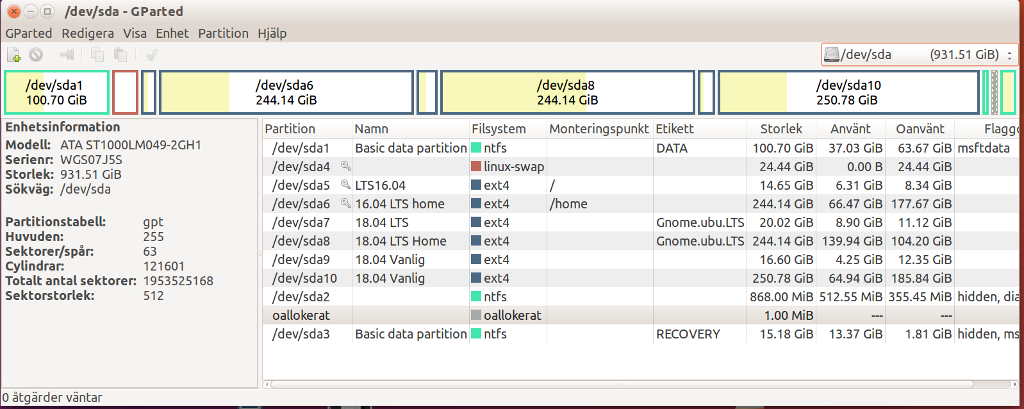Select the /dev/sda7 partition row

(x=643, y=222)
